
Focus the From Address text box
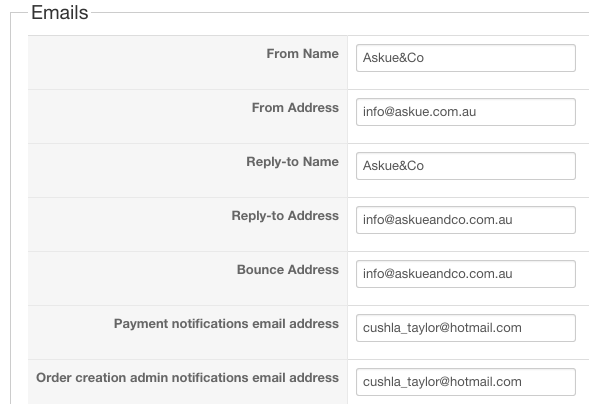tap(466, 112)
